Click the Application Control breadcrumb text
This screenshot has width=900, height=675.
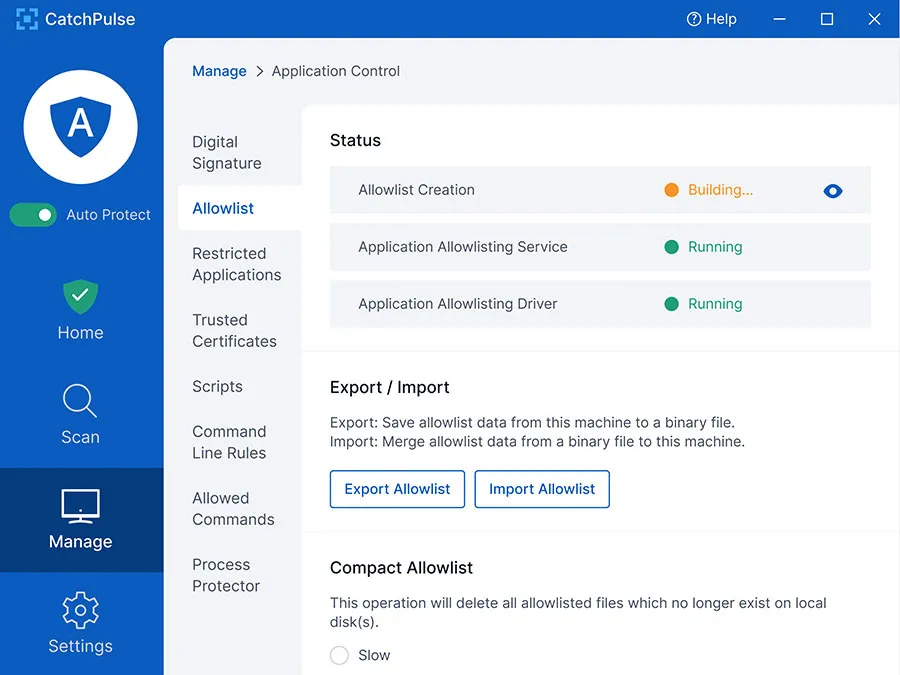(336, 71)
